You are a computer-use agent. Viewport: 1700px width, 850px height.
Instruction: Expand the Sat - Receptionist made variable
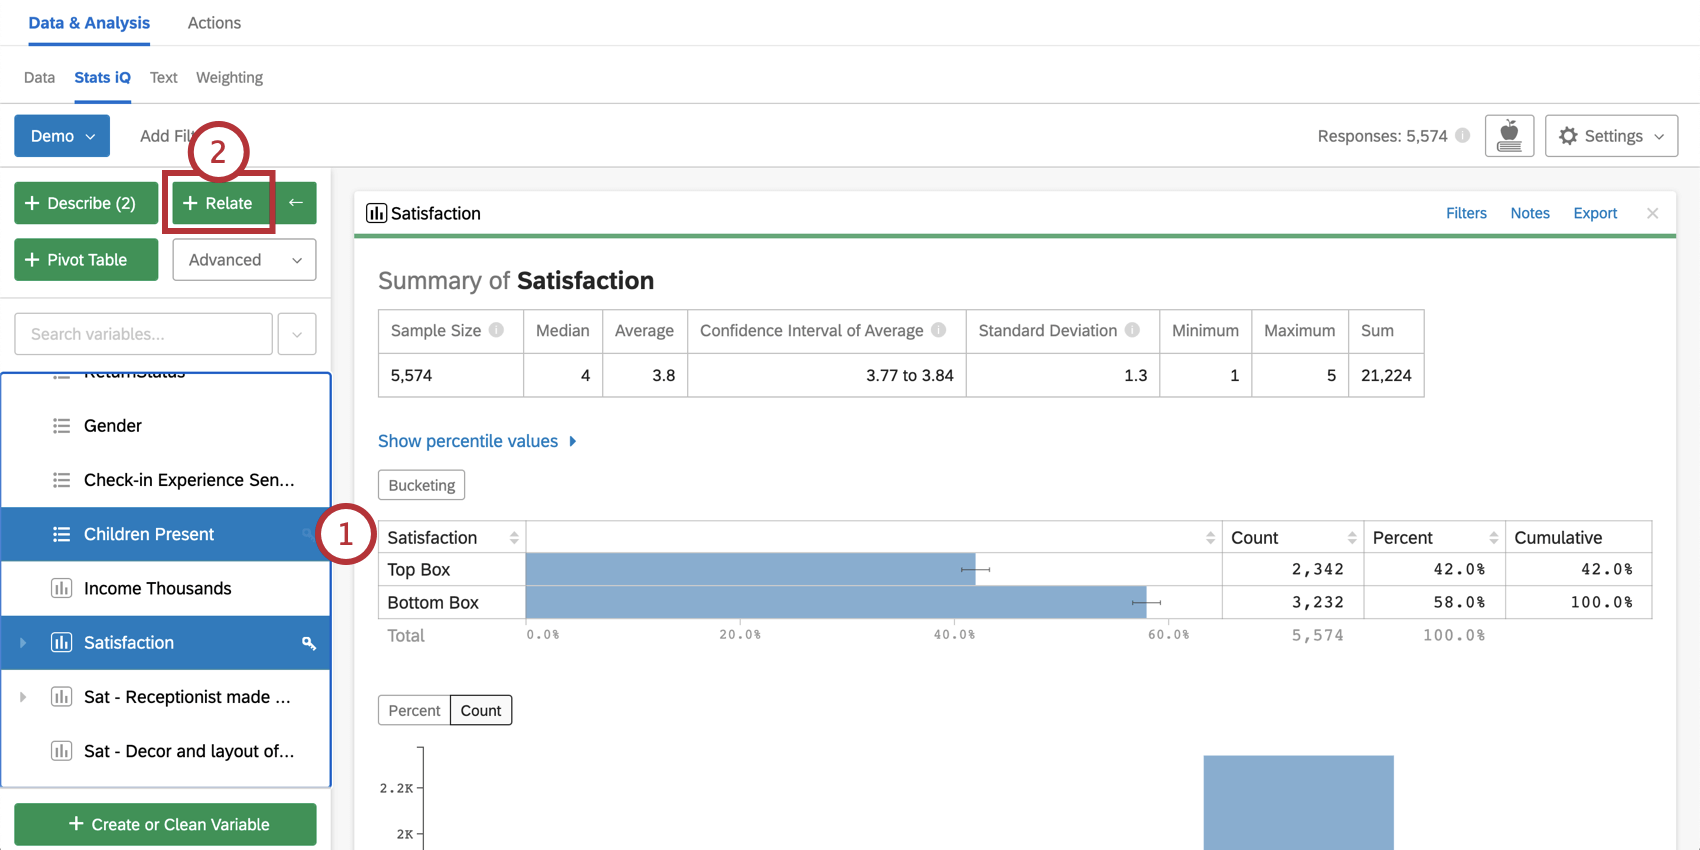pyautogui.click(x=23, y=697)
